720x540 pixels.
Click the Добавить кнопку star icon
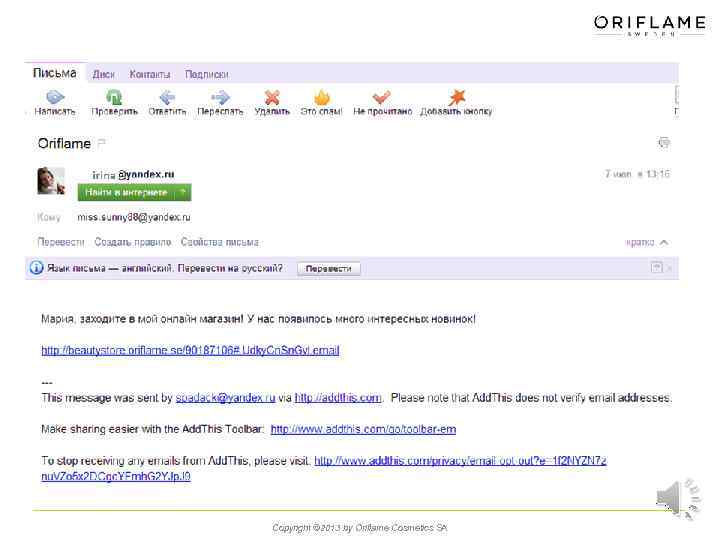click(x=457, y=97)
